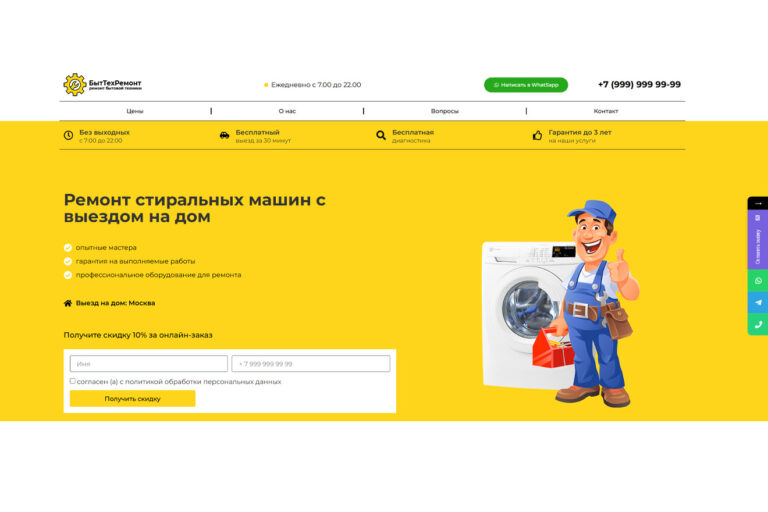Open the Контакт menu item
The image size is (768, 512).
[606, 111]
